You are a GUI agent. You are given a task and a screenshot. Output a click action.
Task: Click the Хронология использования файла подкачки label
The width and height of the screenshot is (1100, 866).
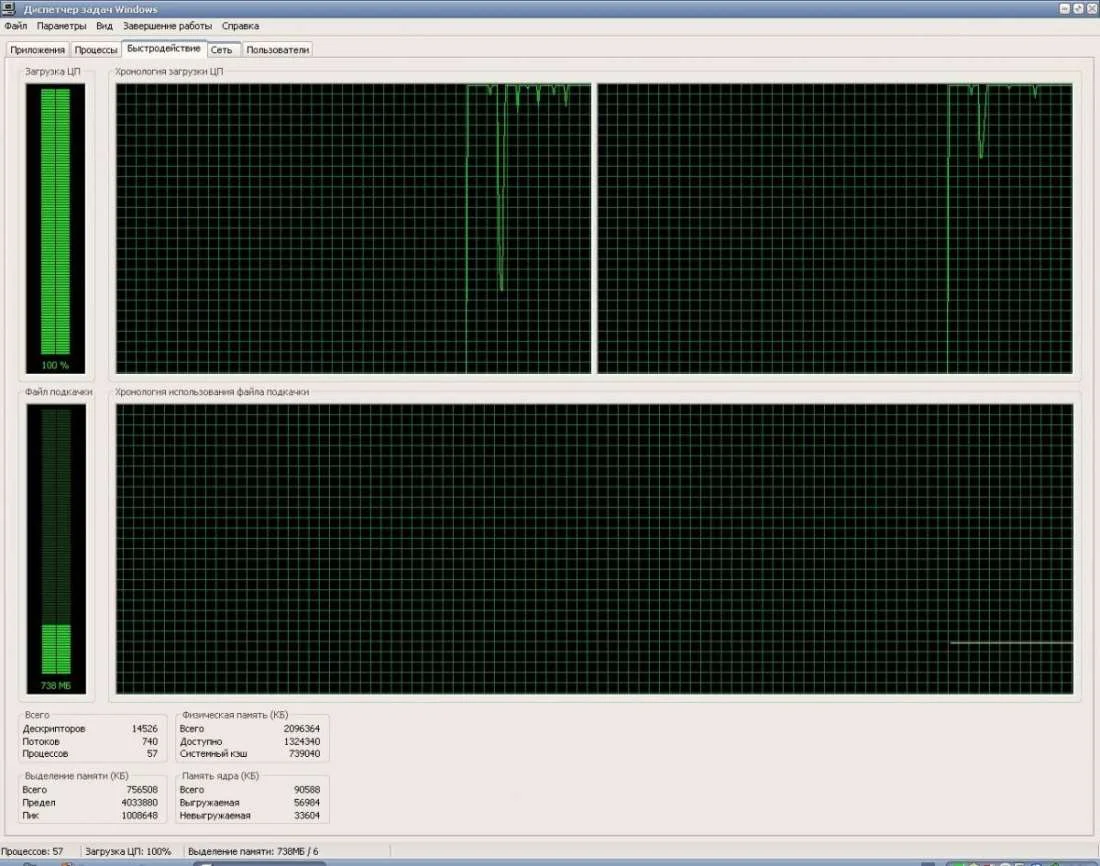(212, 392)
